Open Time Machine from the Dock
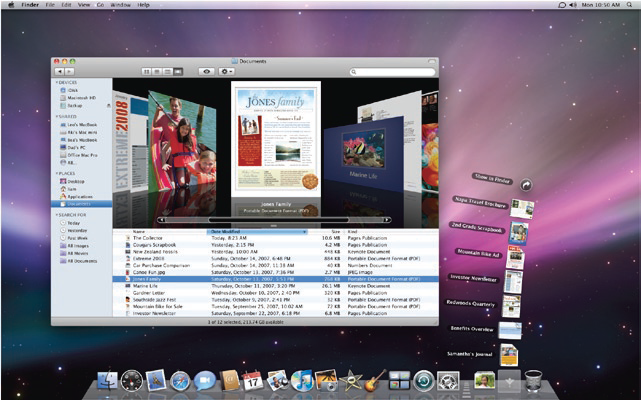Image resolution: width=641 pixels, height=400 pixels. pyautogui.click(x=423, y=381)
